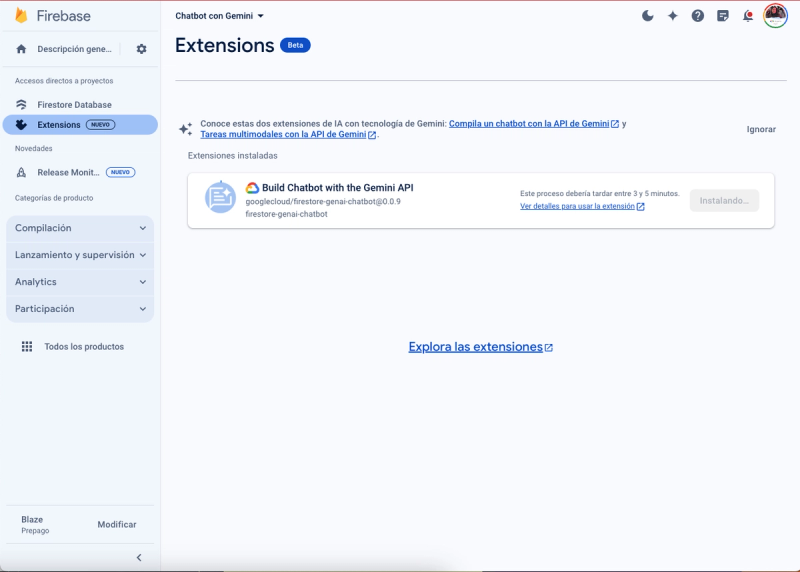This screenshot has height=572, width=800.
Task: Open Gemini assistant sparkle icon in header
Action: click(672, 16)
